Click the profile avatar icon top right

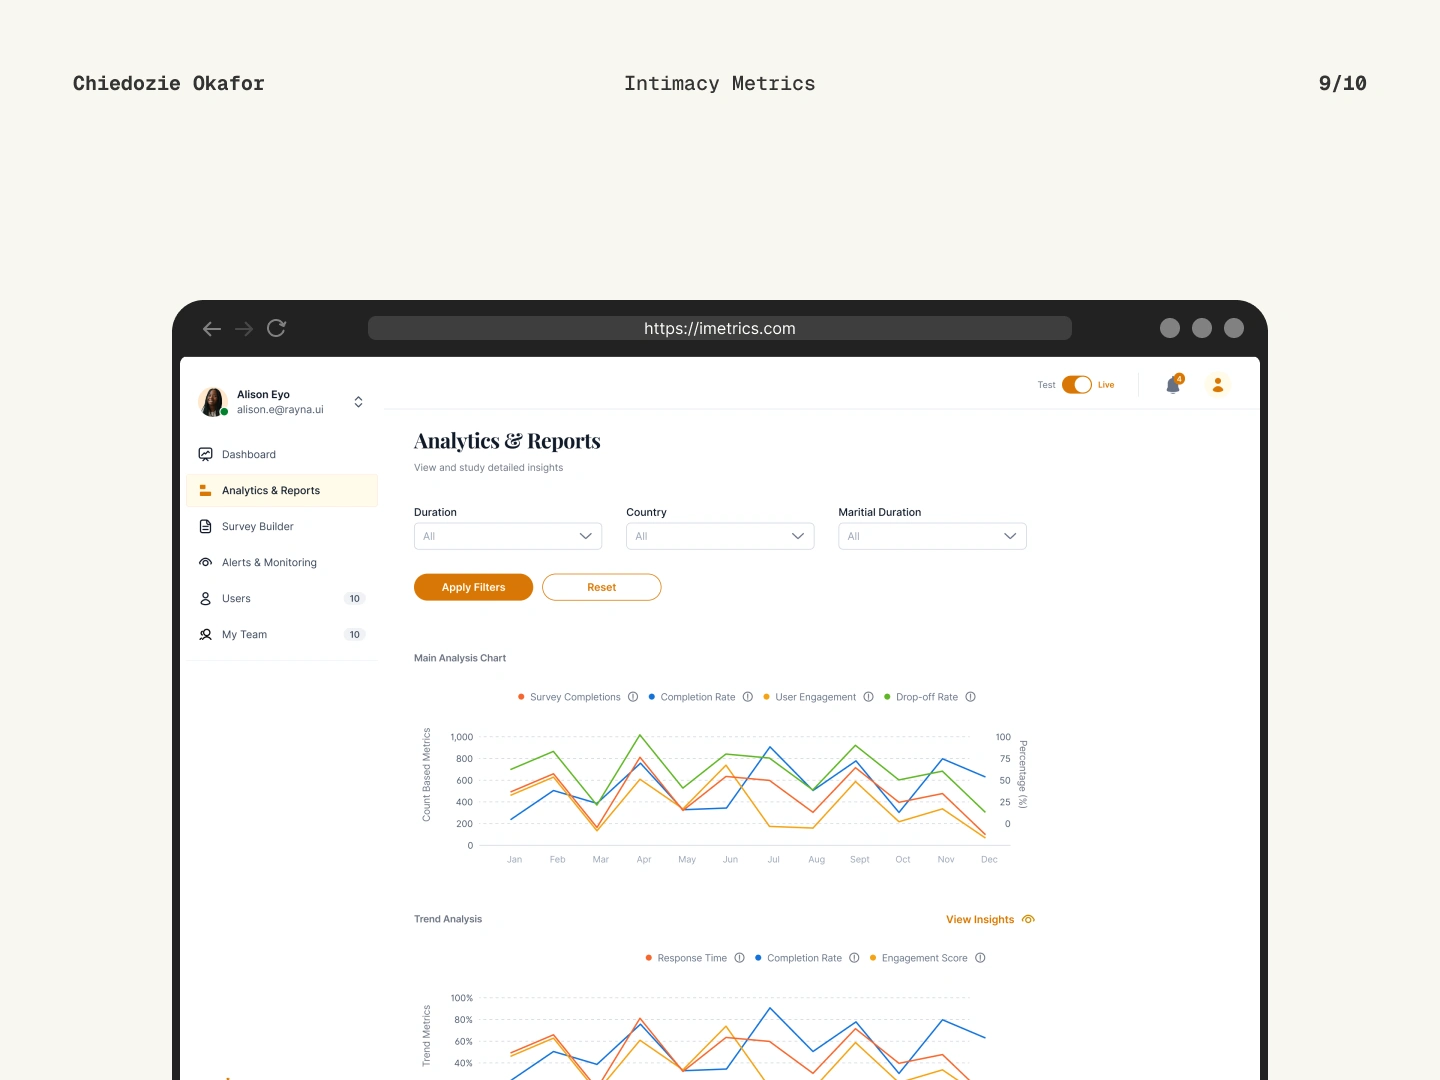[1217, 384]
